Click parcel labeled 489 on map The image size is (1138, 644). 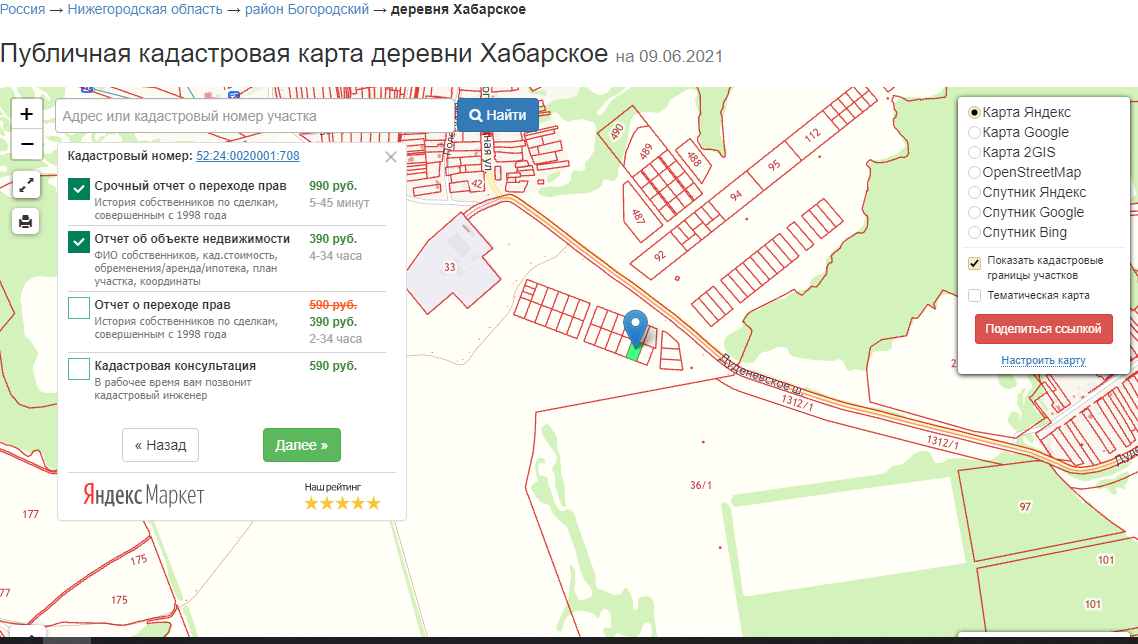tap(646, 151)
